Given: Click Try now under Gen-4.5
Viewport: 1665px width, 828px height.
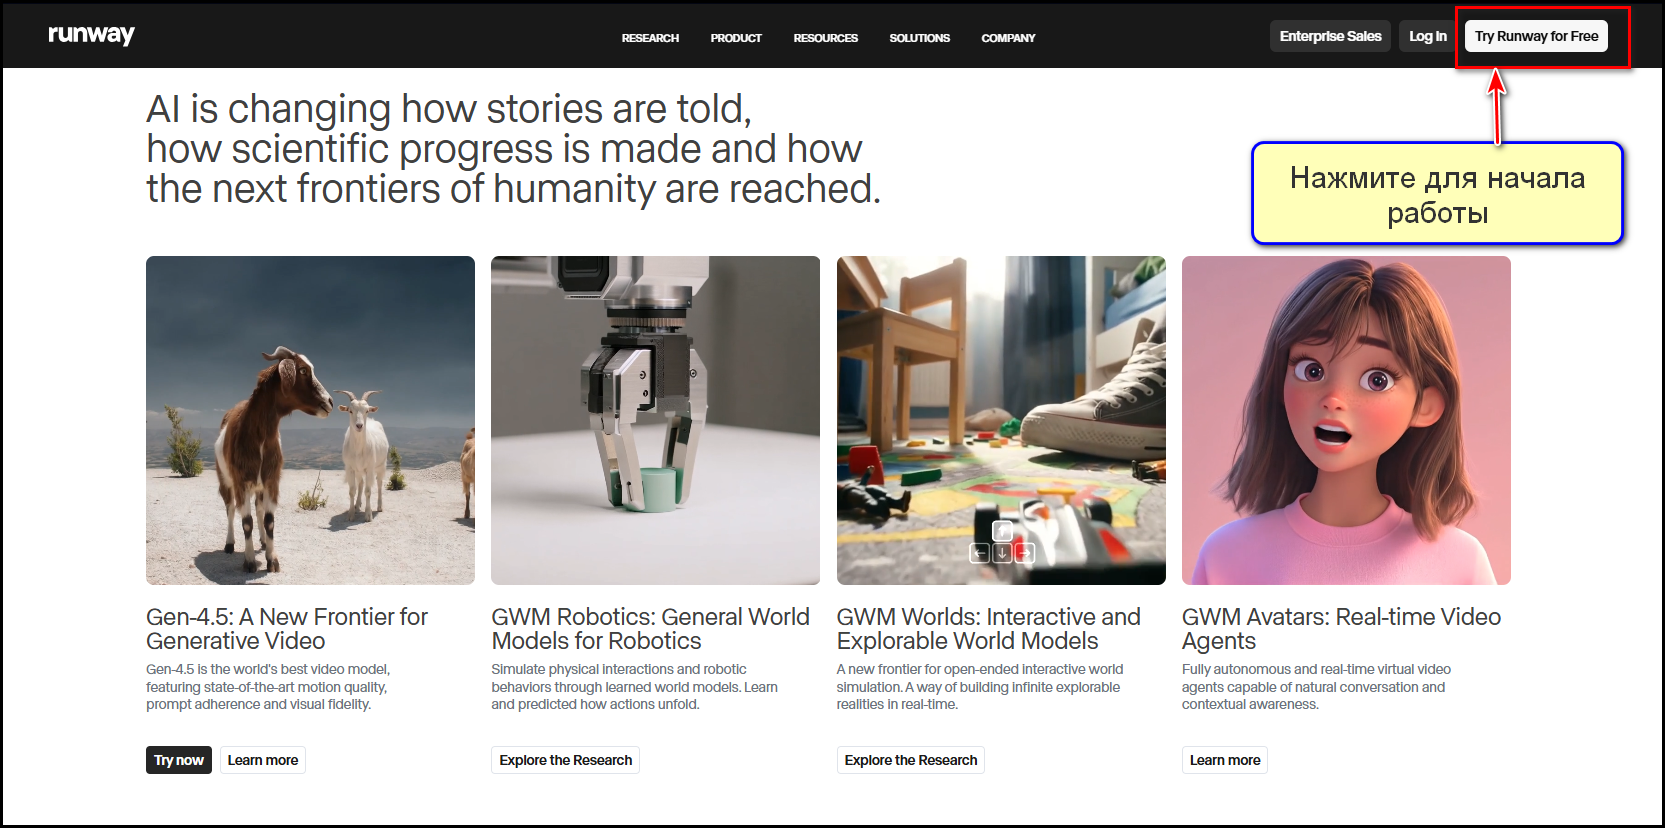Looking at the screenshot, I should click(x=179, y=760).
